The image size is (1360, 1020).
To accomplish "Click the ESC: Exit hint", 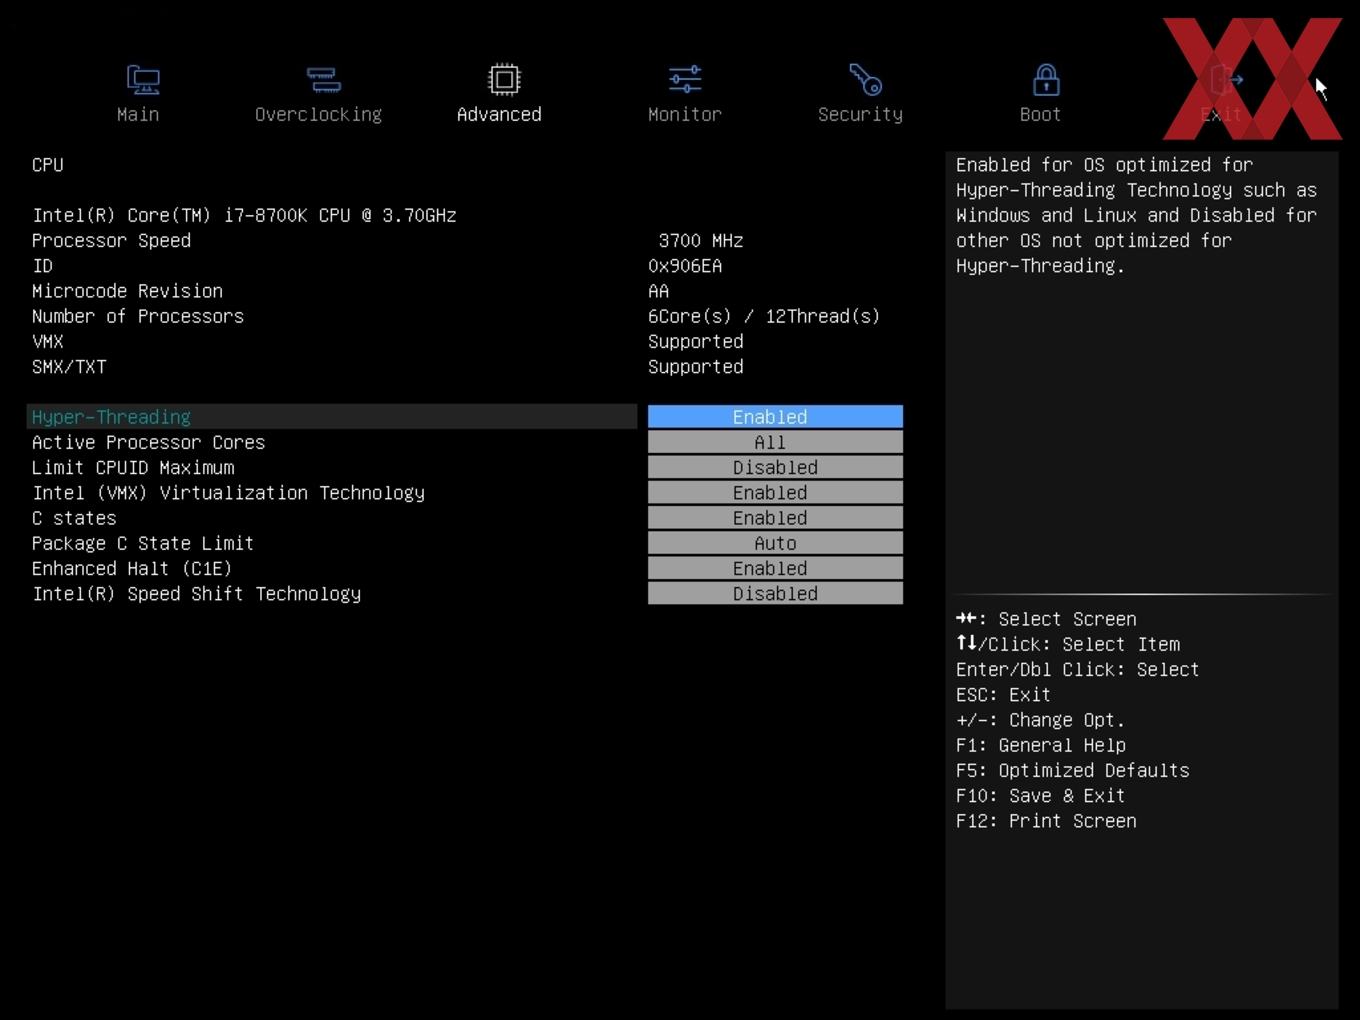I will [x=1003, y=695].
